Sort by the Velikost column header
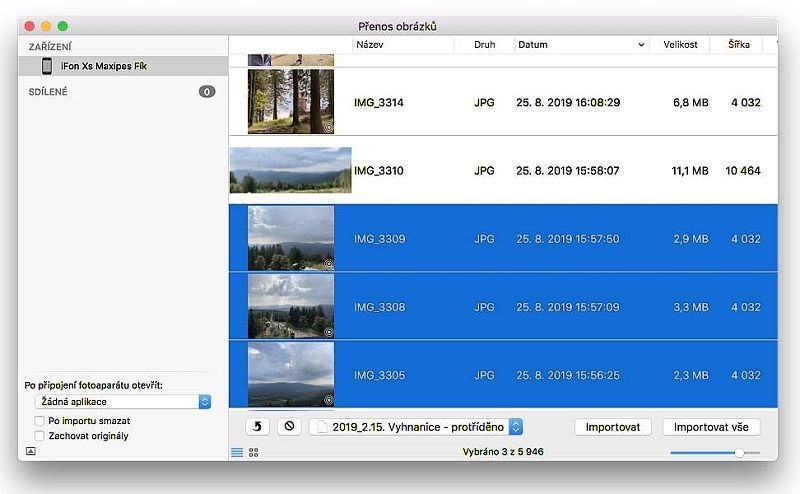This screenshot has height=494, width=800. pos(680,45)
